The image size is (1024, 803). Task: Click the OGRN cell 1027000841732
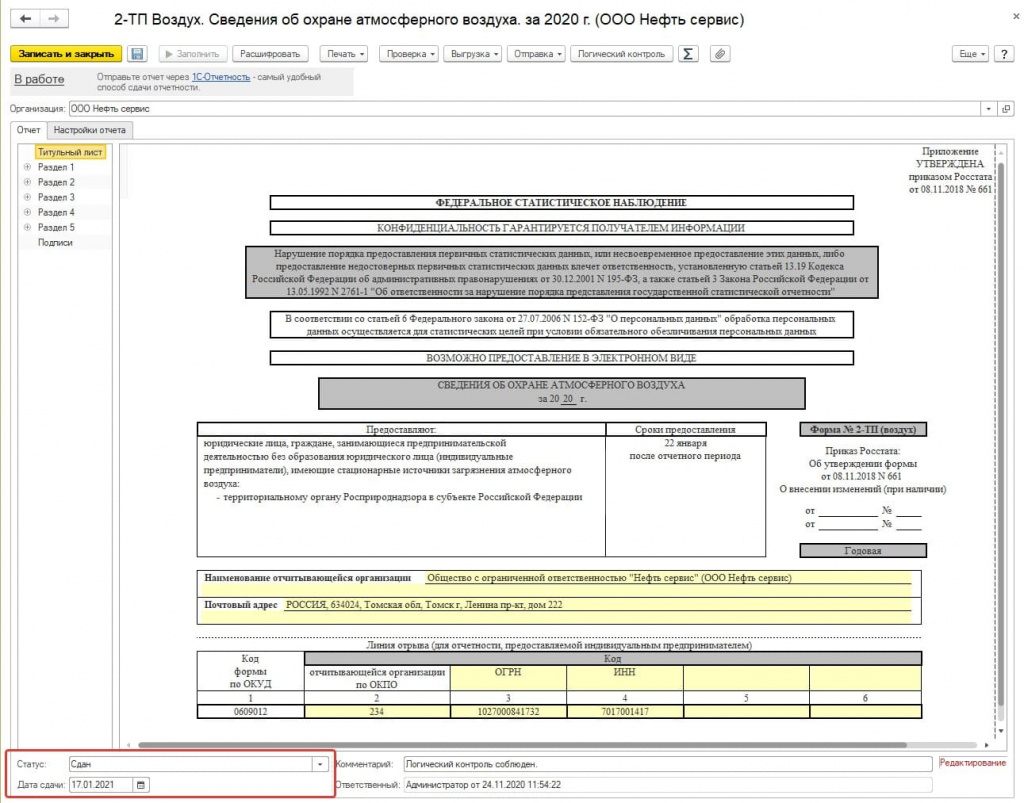pos(508,712)
